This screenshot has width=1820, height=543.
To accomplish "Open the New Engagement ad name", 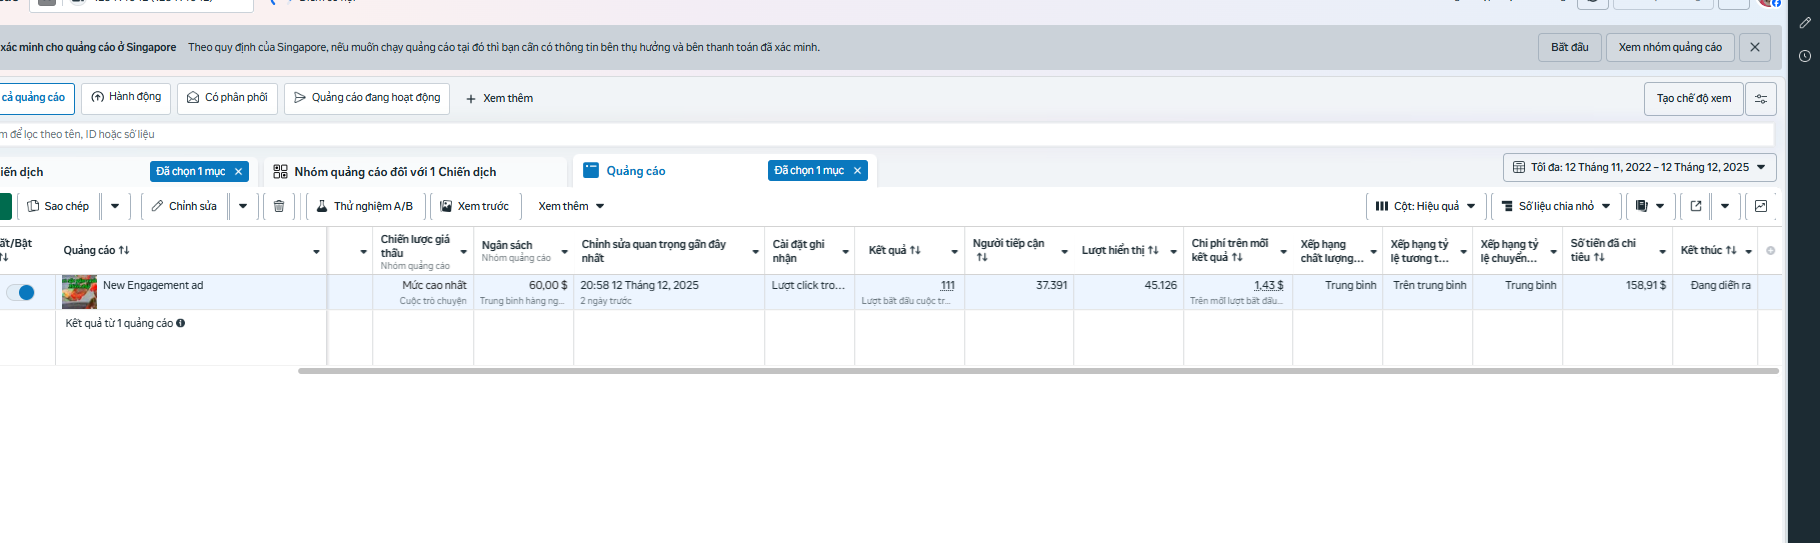I will click(153, 285).
